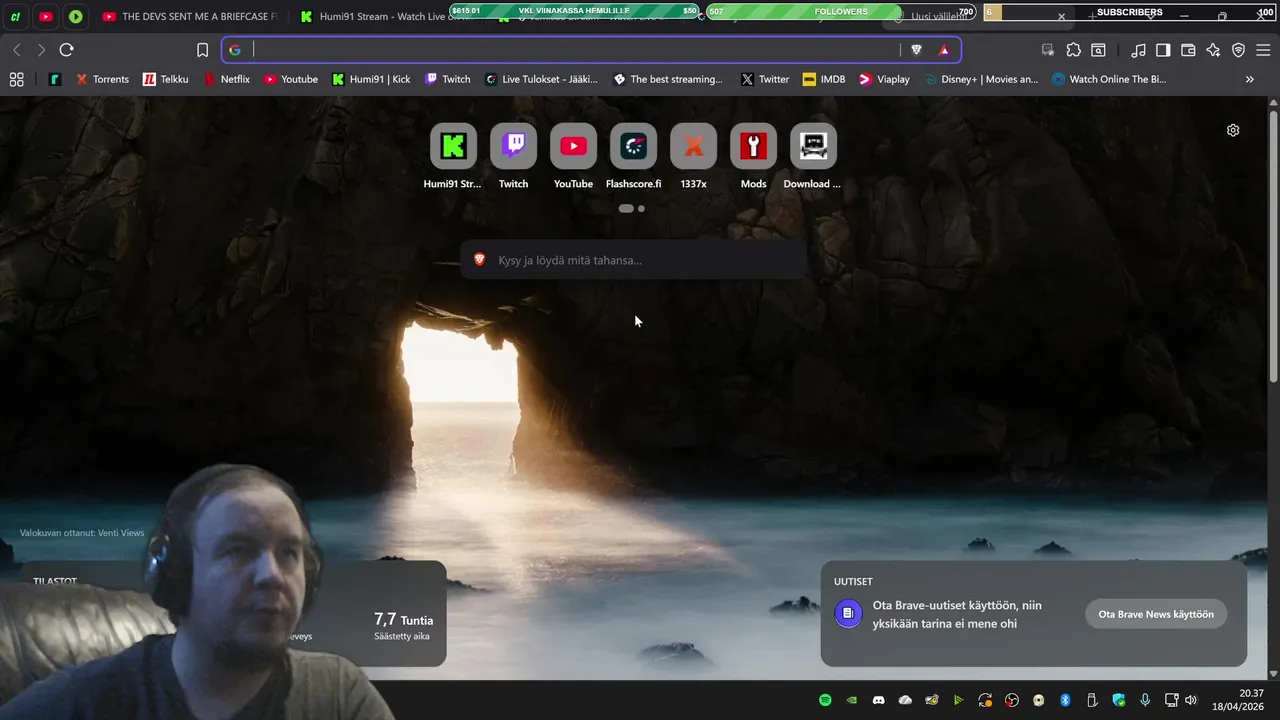
Task: Open Youtube bookmark in bookmarks bar
Action: [290, 79]
